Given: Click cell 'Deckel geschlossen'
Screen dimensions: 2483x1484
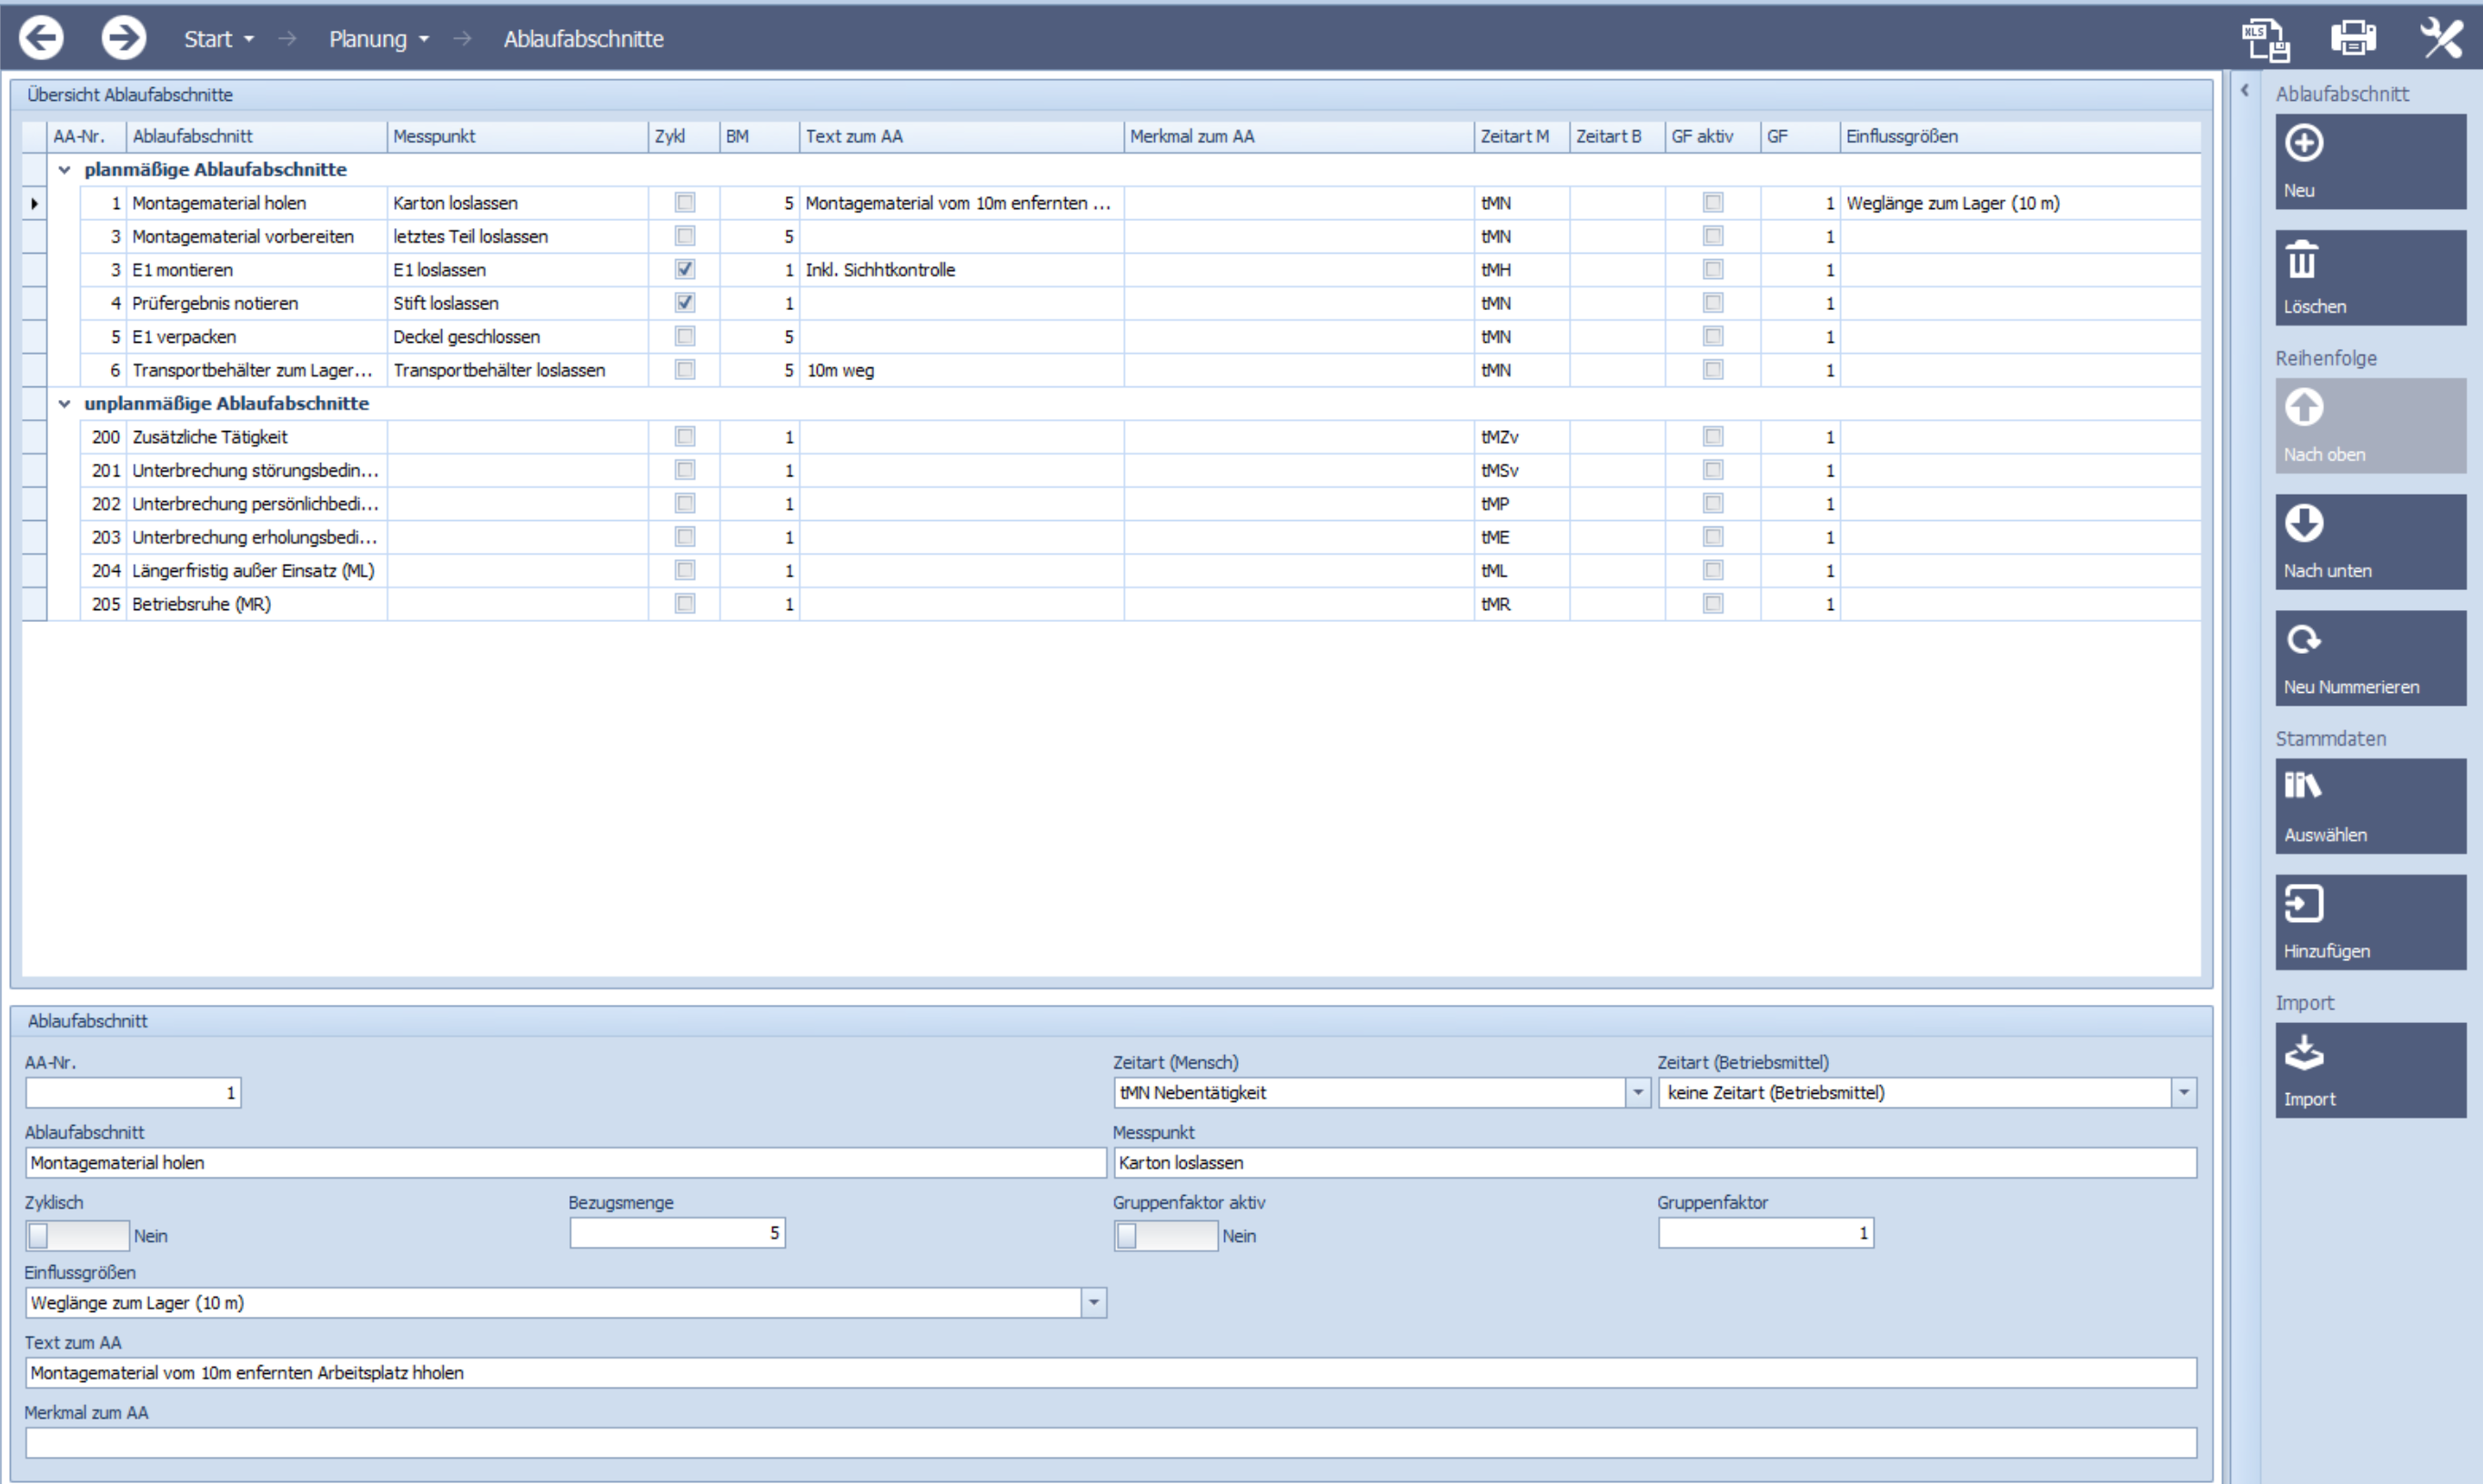Looking at the screenshot, I should coord(518,337).
